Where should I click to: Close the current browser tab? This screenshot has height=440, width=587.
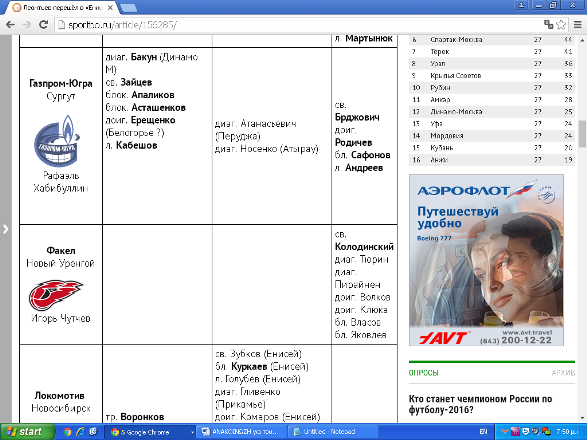110,7
